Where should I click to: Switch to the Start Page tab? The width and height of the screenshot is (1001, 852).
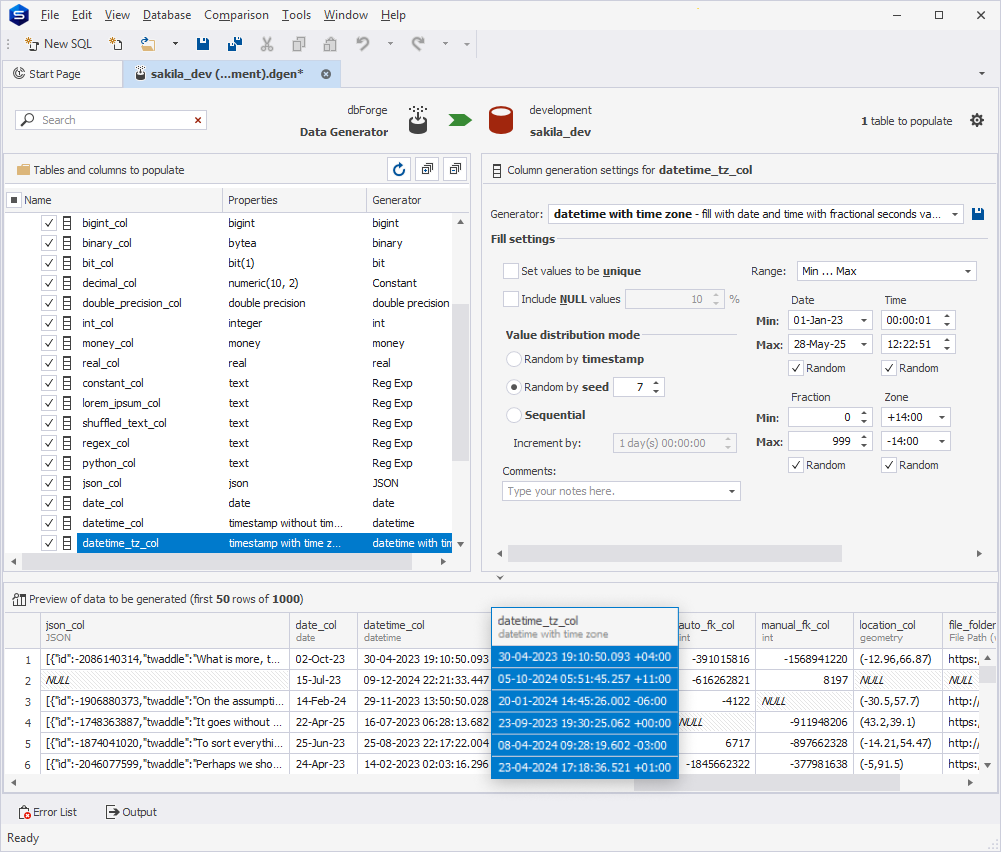coord(55,74)
